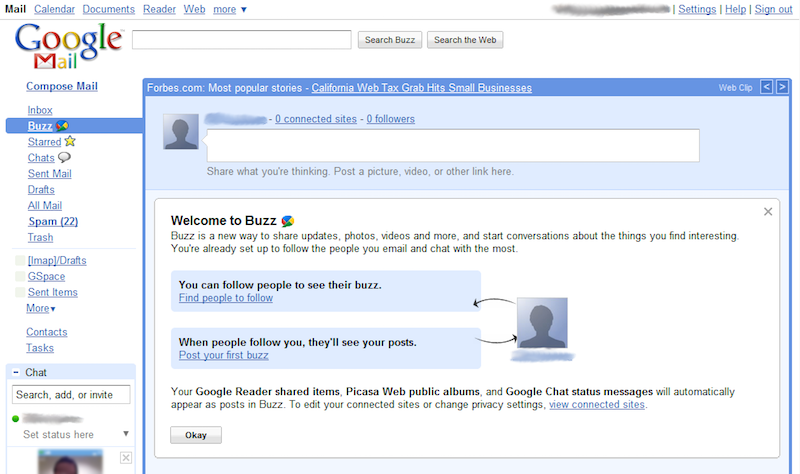Click the speech bubble icon beside Chats
Screen dimensions: 800x474
(64, 157)
